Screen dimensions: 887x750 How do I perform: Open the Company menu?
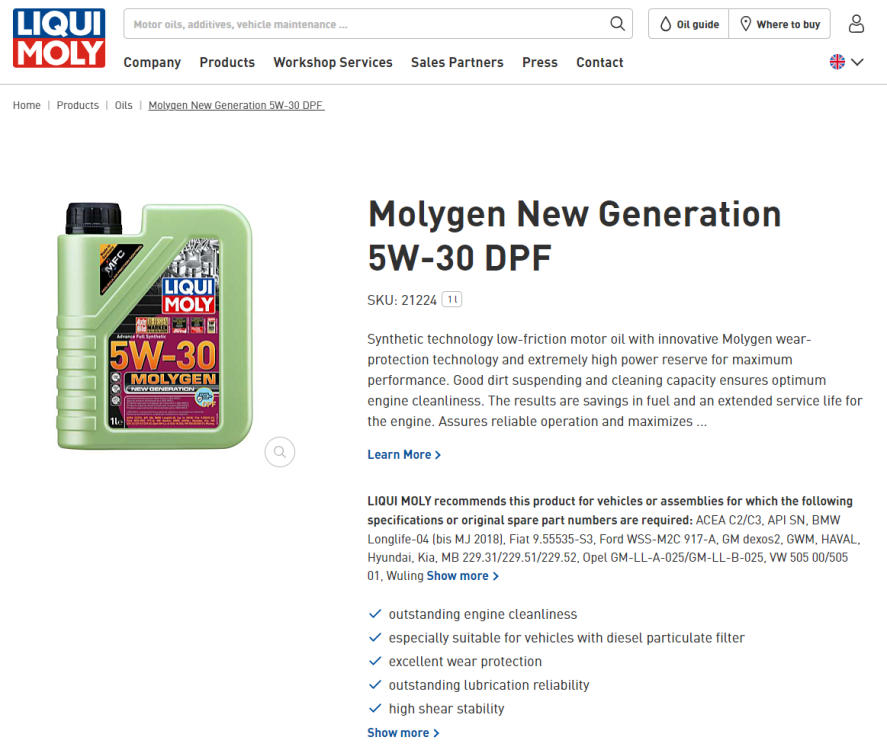tap(152, 62)
